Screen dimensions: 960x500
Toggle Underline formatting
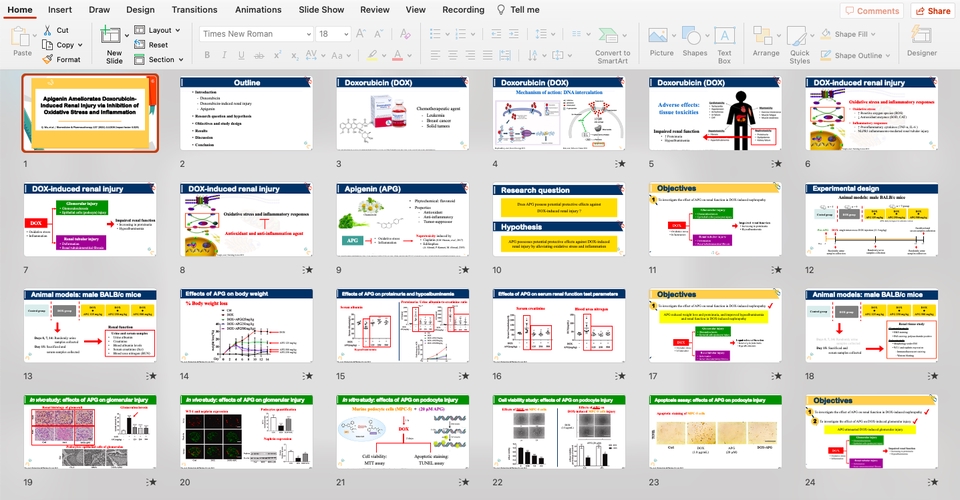pyautogui.click(x=241, y=55)
